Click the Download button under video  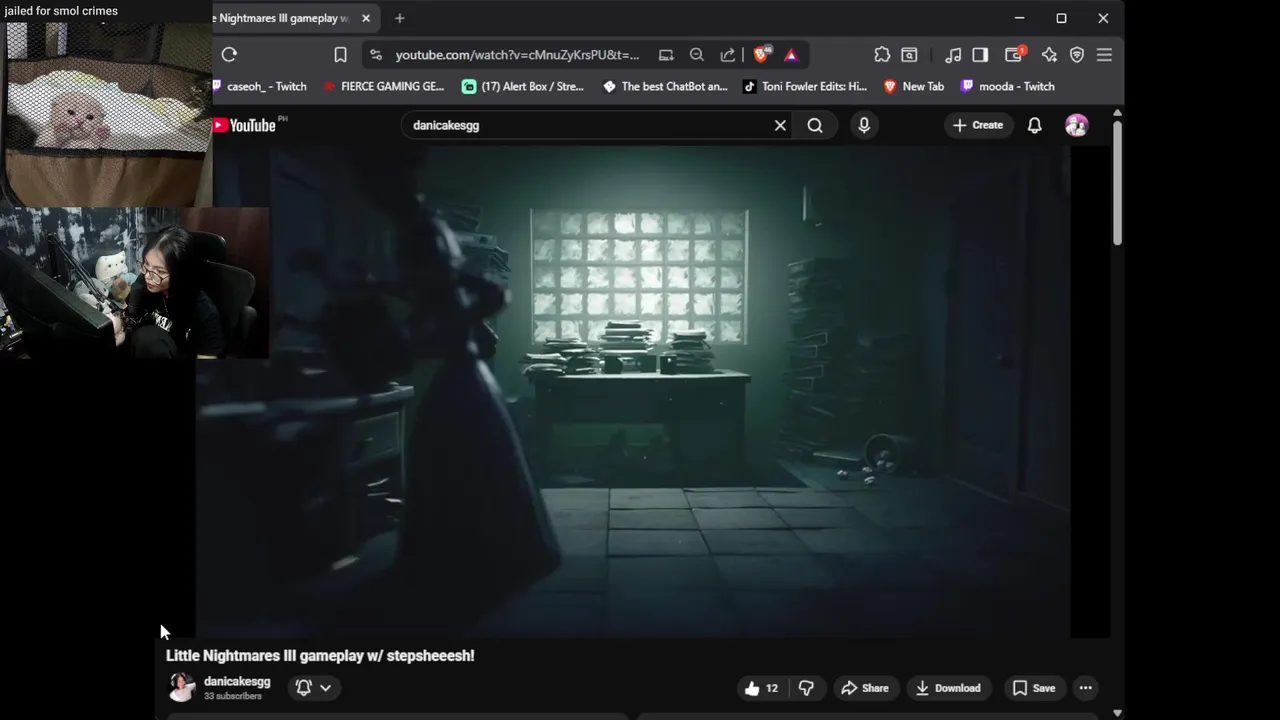point(948,688)
